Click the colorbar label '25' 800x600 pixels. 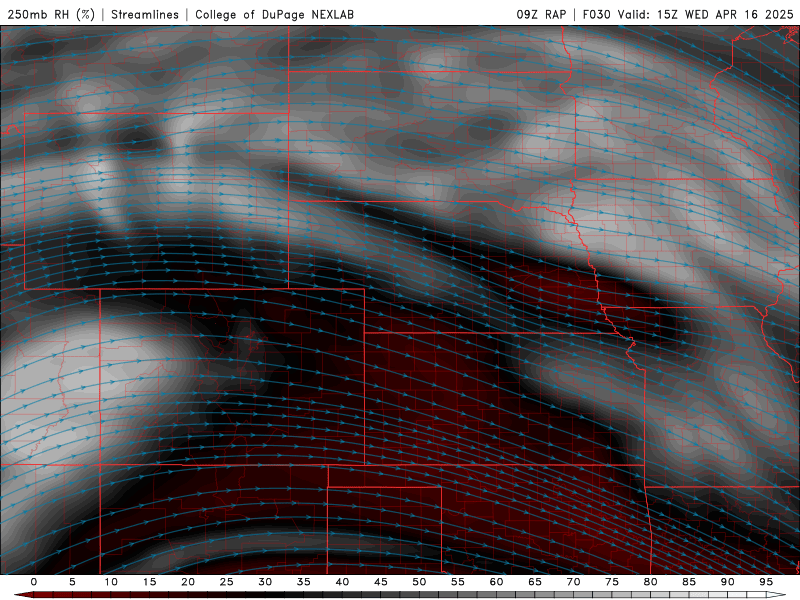[x=227, y=582]
